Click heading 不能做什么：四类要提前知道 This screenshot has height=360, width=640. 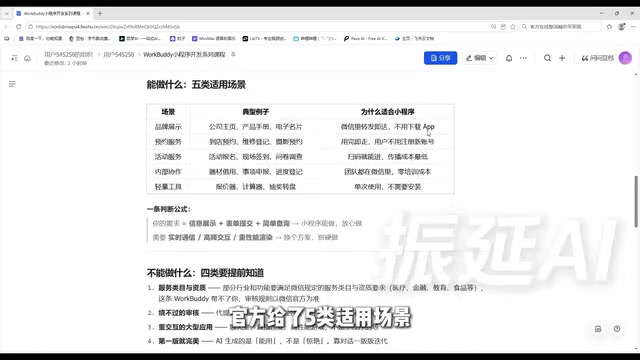tap(205, 273)
